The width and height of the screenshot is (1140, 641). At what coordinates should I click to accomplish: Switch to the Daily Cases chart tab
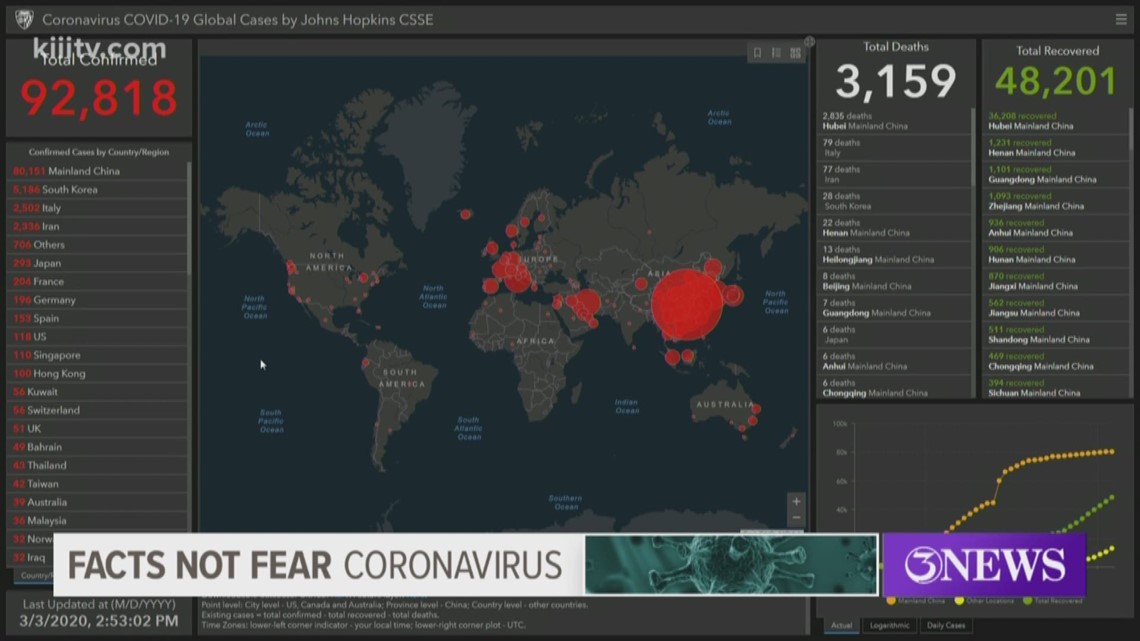click(945, 626)
